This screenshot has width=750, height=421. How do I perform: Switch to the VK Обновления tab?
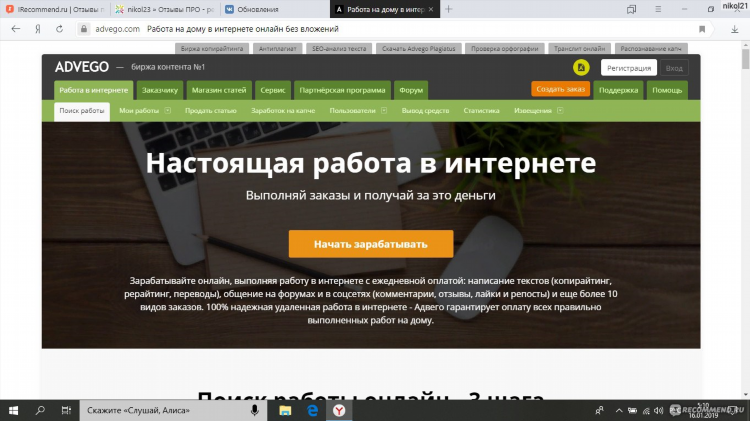tap(274, 9)
